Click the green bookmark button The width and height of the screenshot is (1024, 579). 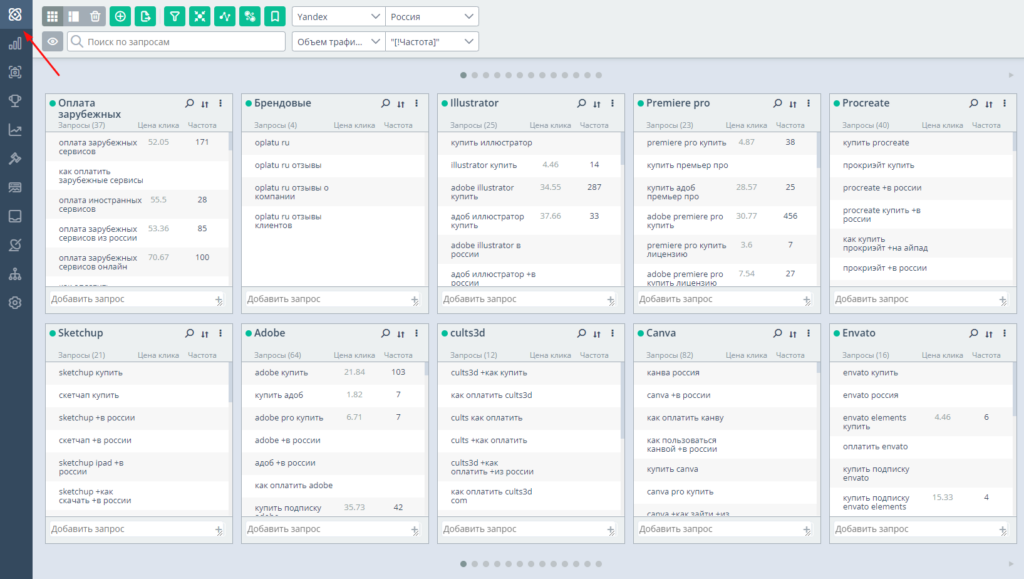pyautogui.click(x=275, y=16)
